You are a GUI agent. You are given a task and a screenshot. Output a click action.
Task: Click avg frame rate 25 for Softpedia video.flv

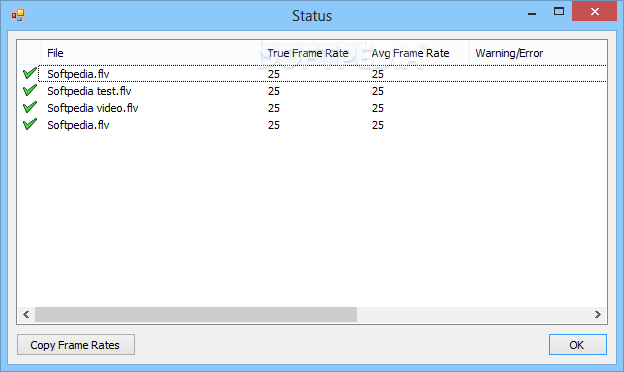378,108
